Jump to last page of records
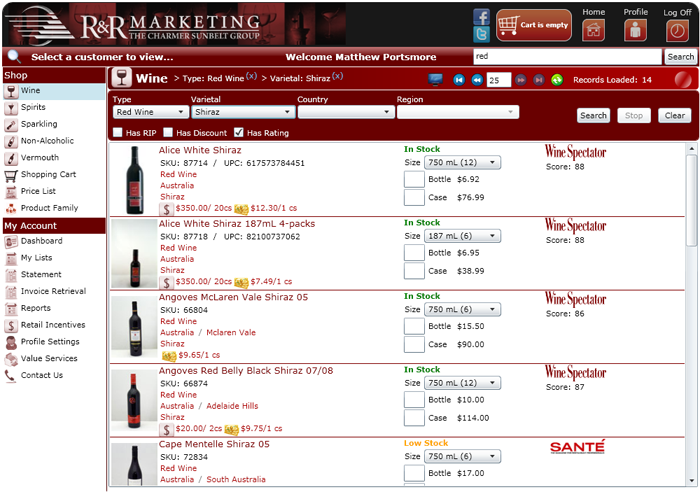 click(x=539, y=80)
